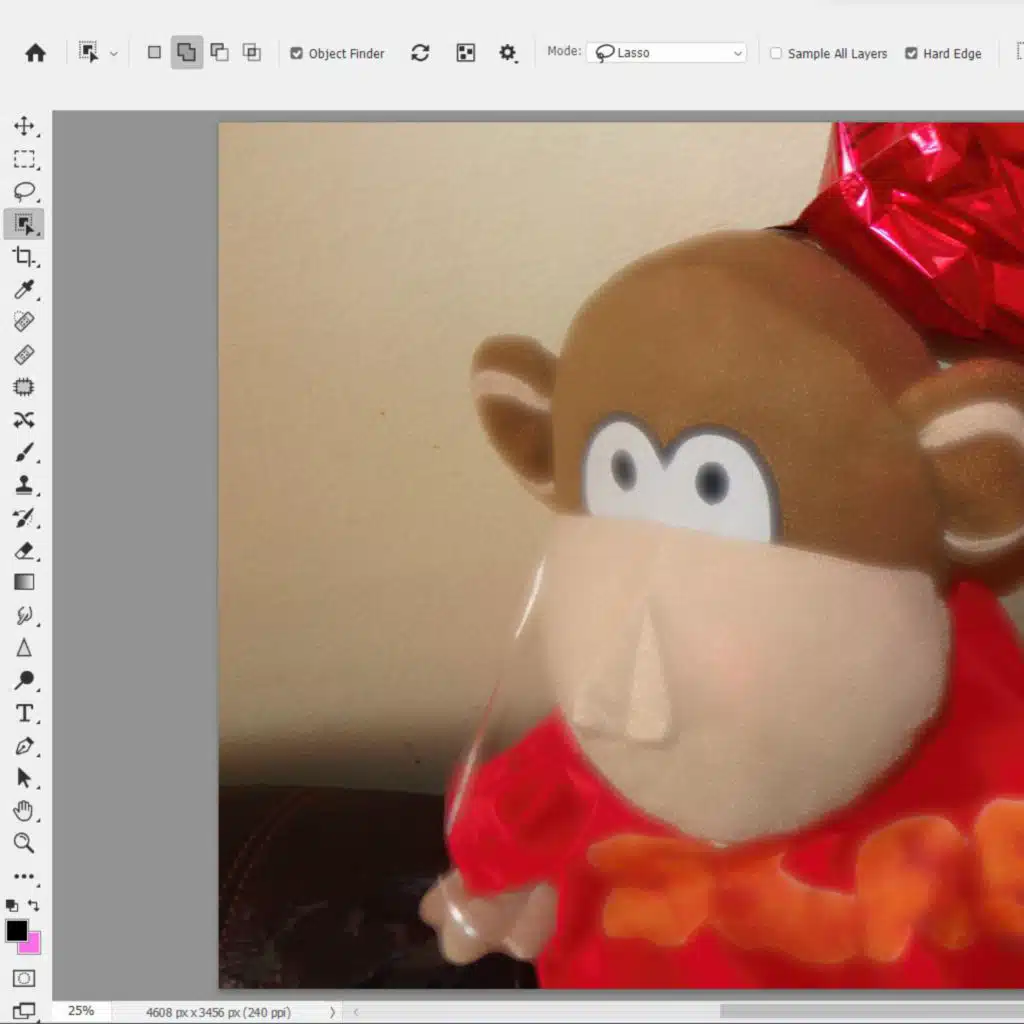
Task: Choose the Lasso tool in toolbar
Action: 24,192
